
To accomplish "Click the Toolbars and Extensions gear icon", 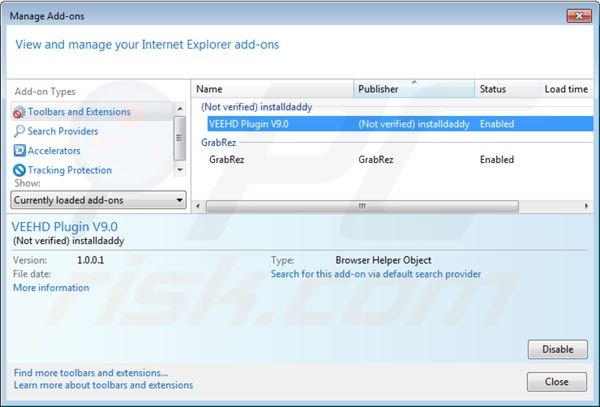I will click(x=19, y=112).
